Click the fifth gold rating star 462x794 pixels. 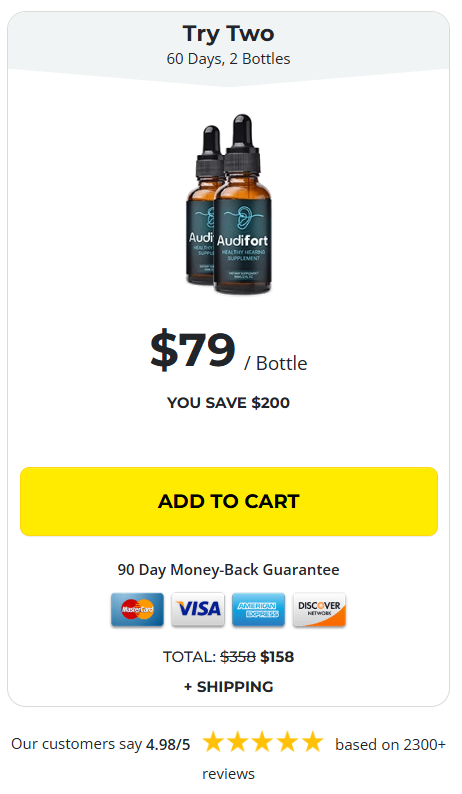click(x=312, y=742)
